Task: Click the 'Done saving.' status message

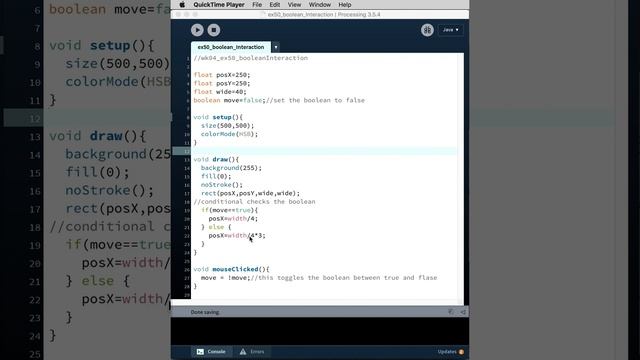Action: (x=205, y=312)
